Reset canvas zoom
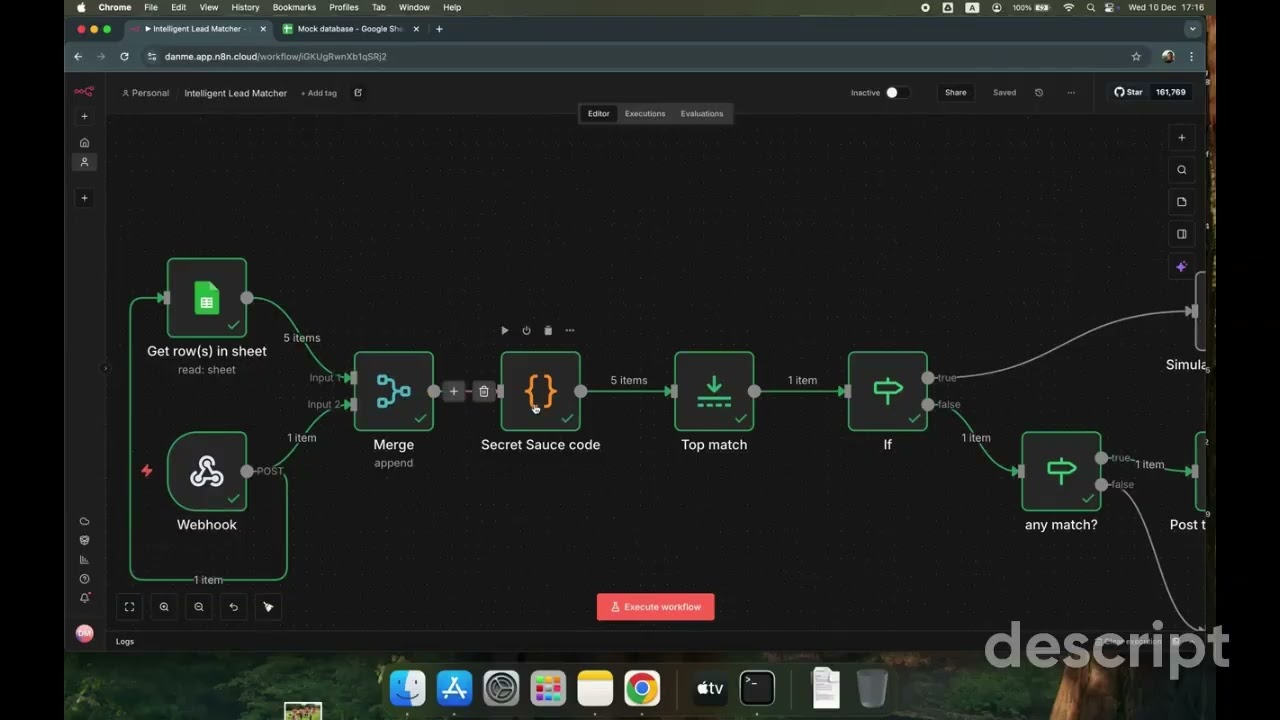The height and width of the screenshot is (720, 1280). point(233,606)
